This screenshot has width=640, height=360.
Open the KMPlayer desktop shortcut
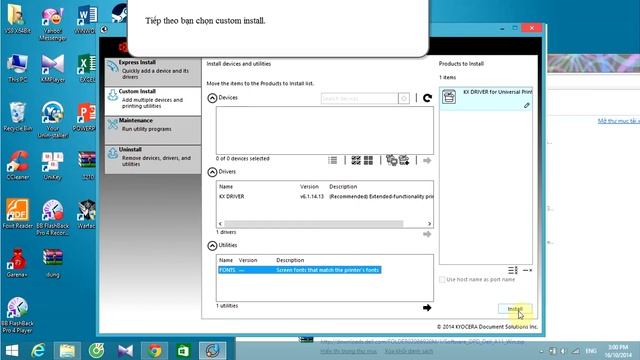click(52, 68)
